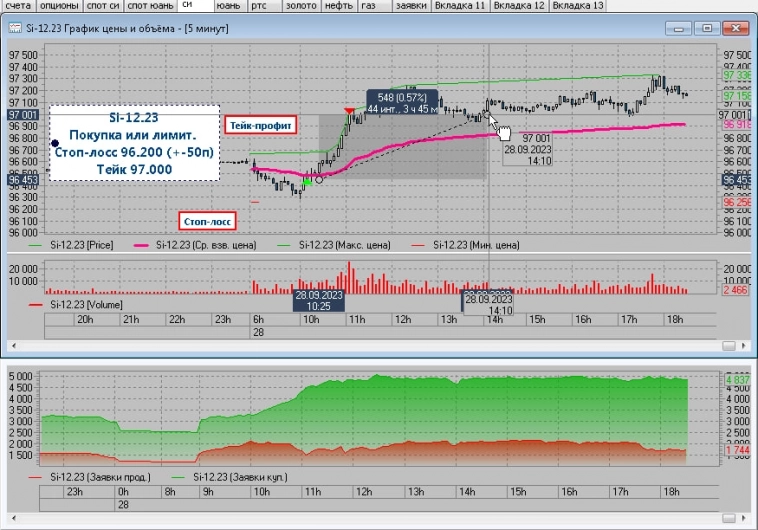Click the 548 (0.57%) measurement tooltip
Screen dimensions: 758x530
402,103
